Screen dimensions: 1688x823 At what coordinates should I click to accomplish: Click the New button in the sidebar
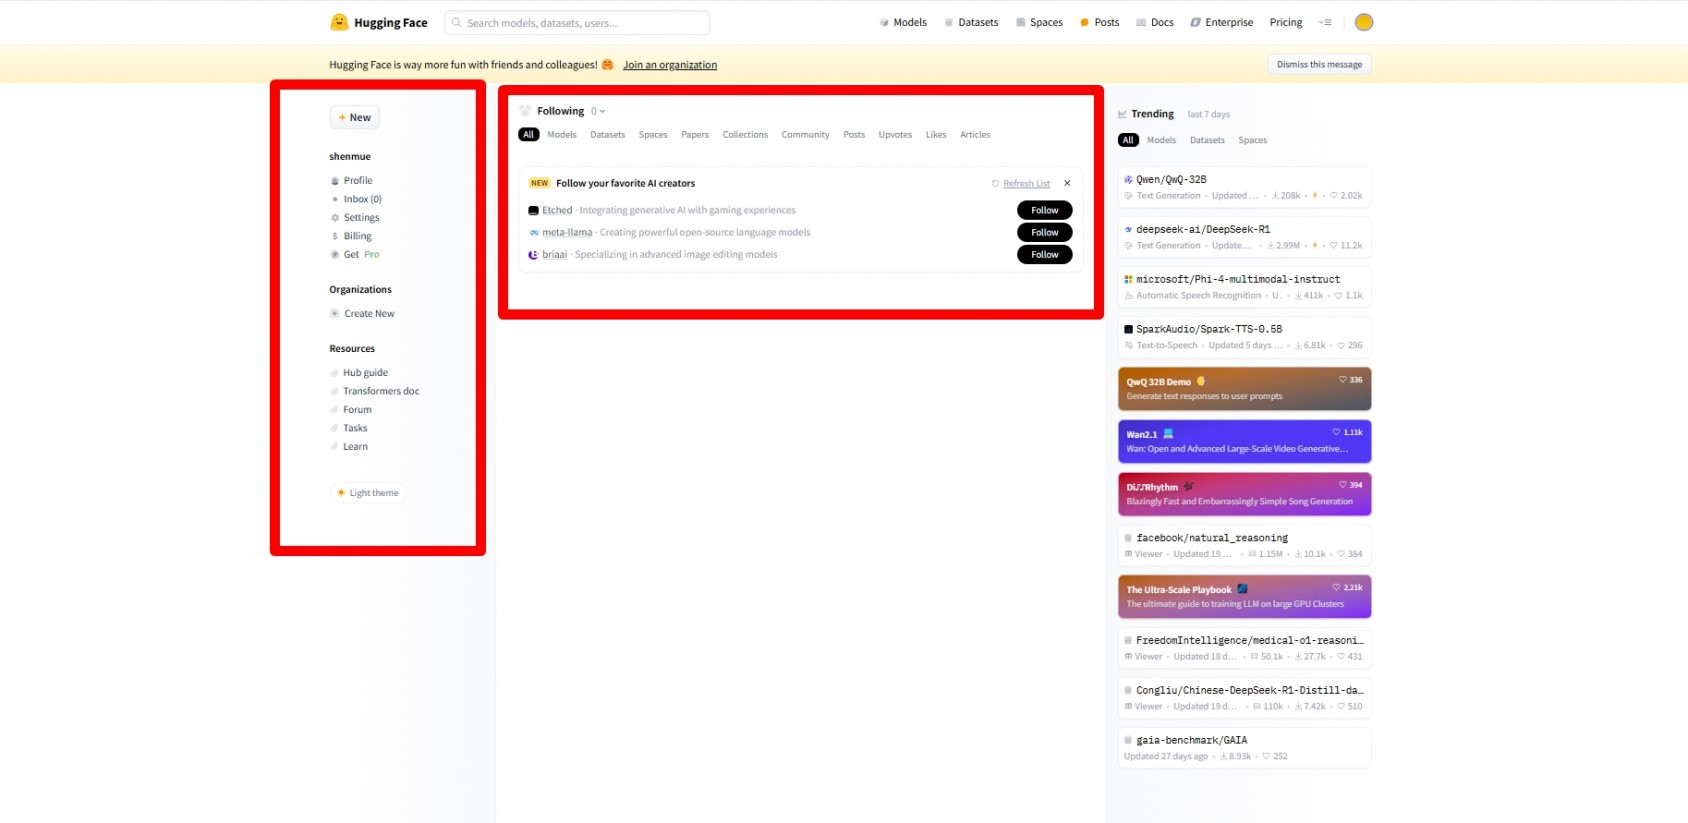tap(355, 117)
